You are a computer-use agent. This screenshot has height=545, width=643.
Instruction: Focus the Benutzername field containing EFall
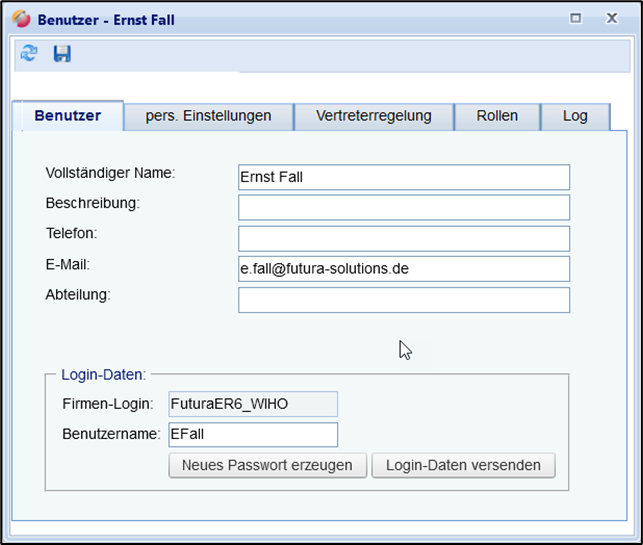253,435
